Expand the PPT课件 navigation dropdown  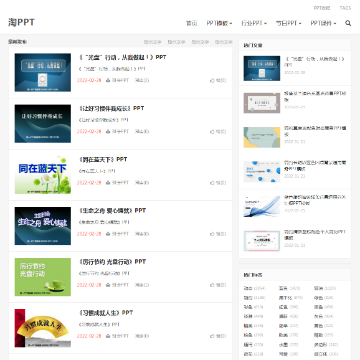(323, 23)
